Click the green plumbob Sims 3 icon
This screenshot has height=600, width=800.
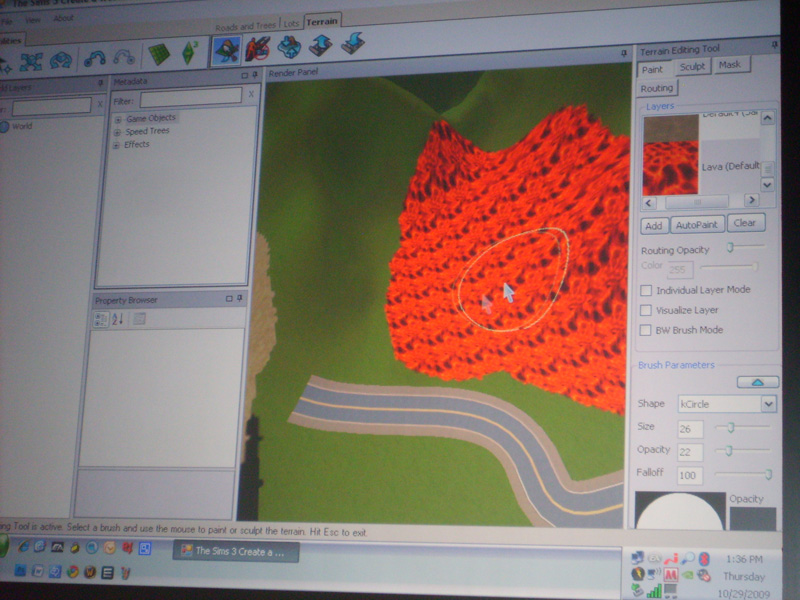click(x=189, y=53)
